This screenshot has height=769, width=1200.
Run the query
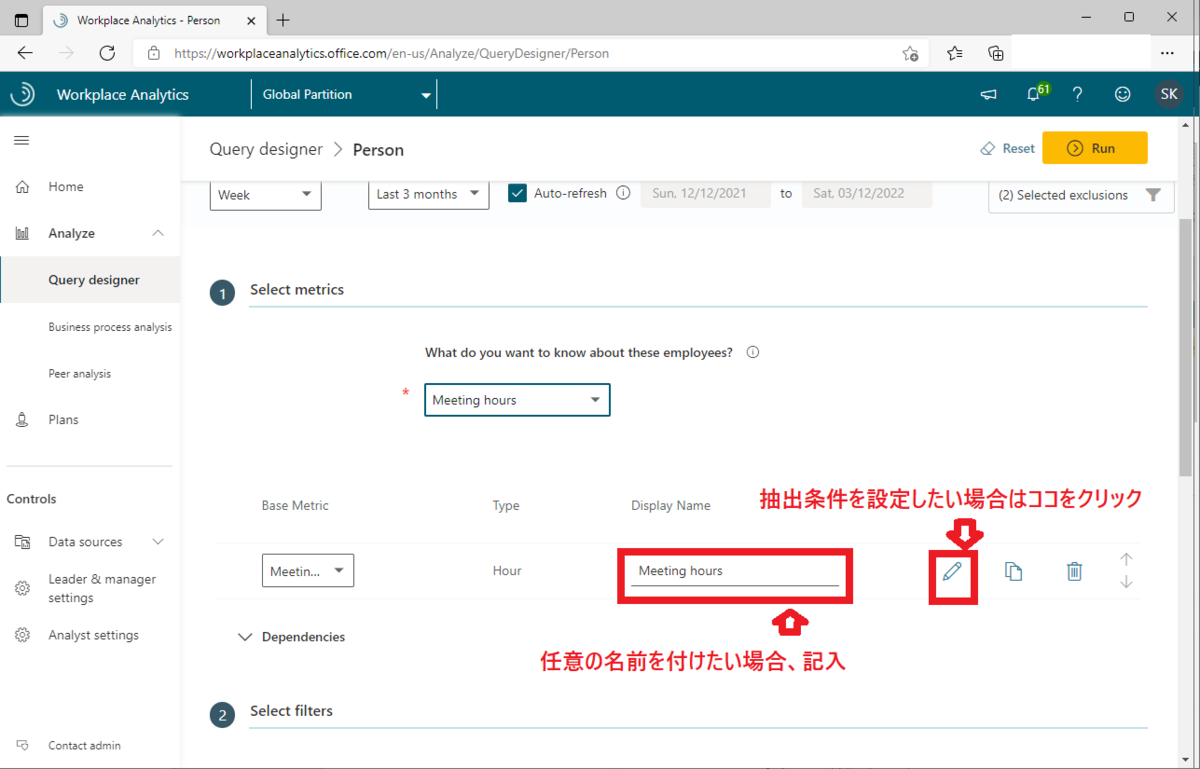(1094, 148)
